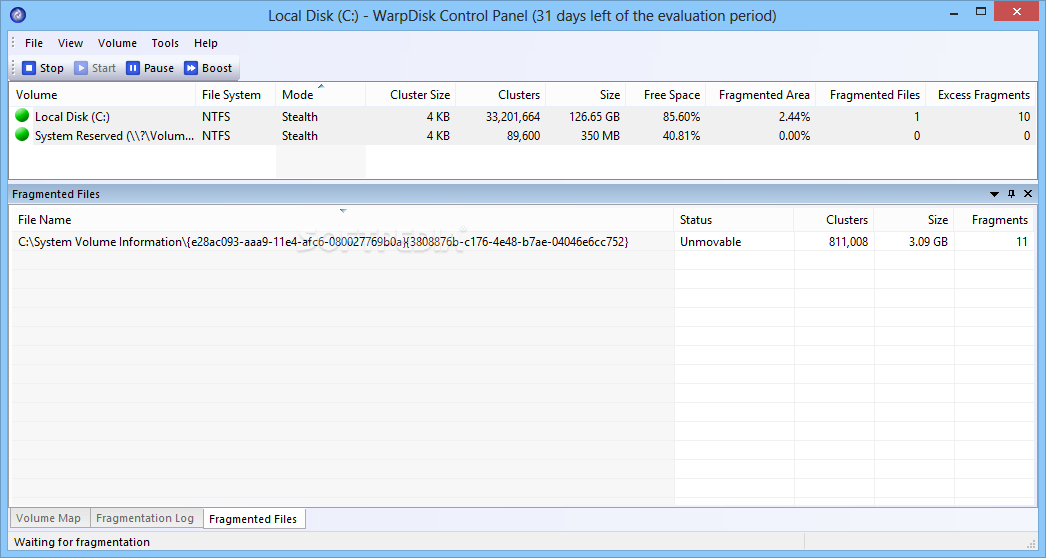Image resolution: width=1046 pixels, height=558 pixels.
Task: Sort by the Volume column header
Action: click(x=102, y=95)
